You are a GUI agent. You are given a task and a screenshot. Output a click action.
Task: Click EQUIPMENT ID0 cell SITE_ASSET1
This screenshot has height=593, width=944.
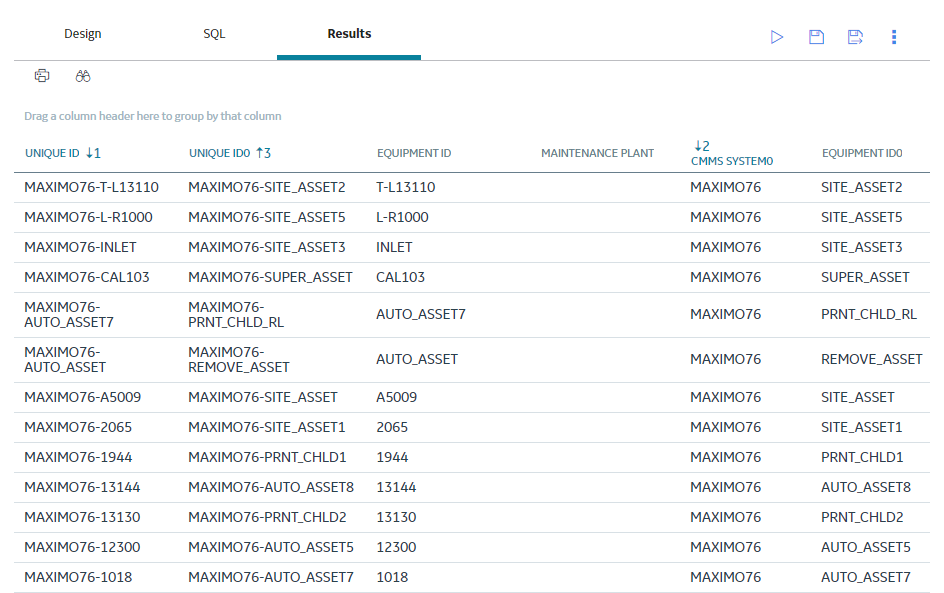[x=862, y=427]
